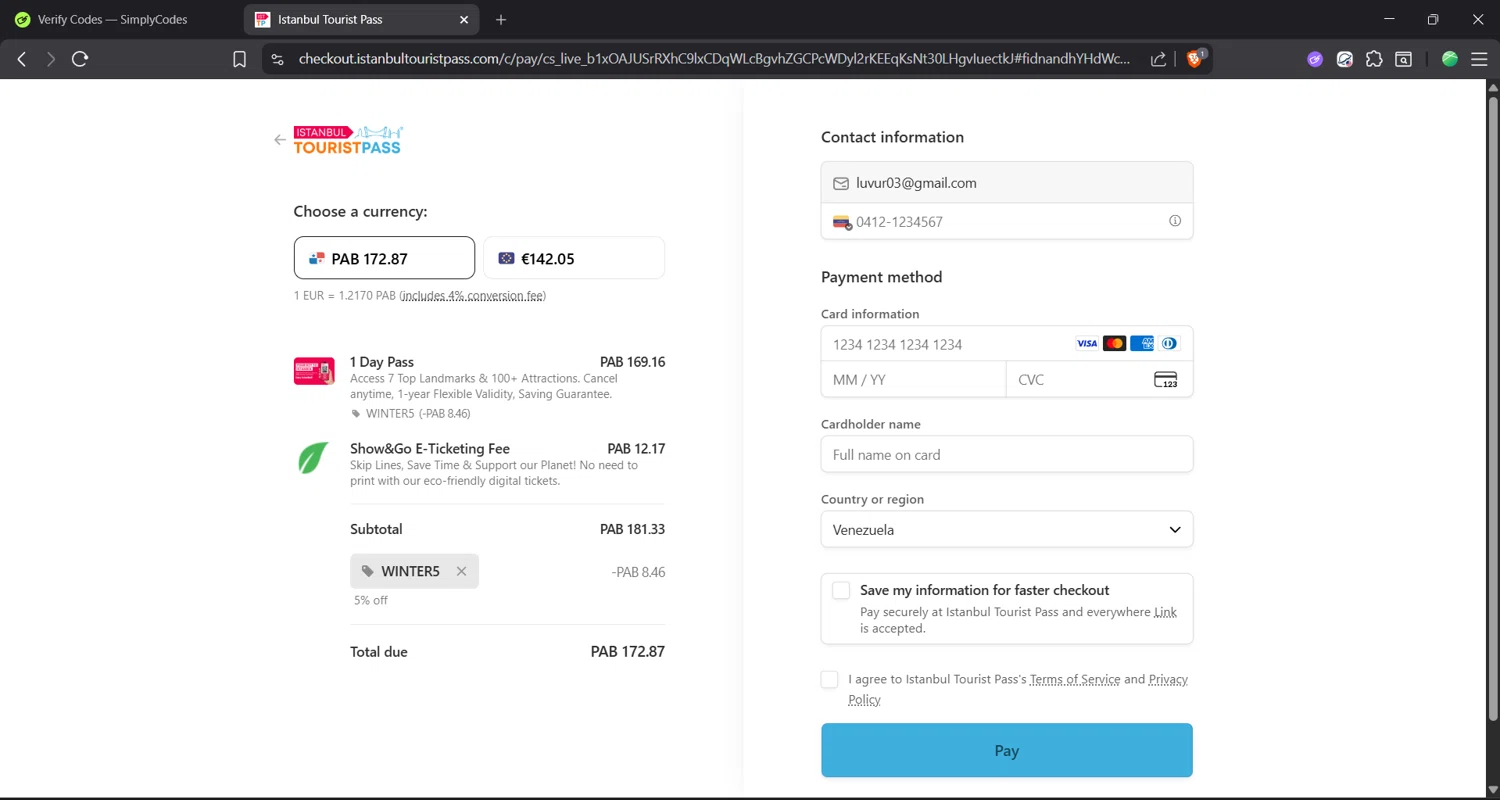
Task: Click the Show&Go E-Ticketing Fee title
Action: point(430,449)
